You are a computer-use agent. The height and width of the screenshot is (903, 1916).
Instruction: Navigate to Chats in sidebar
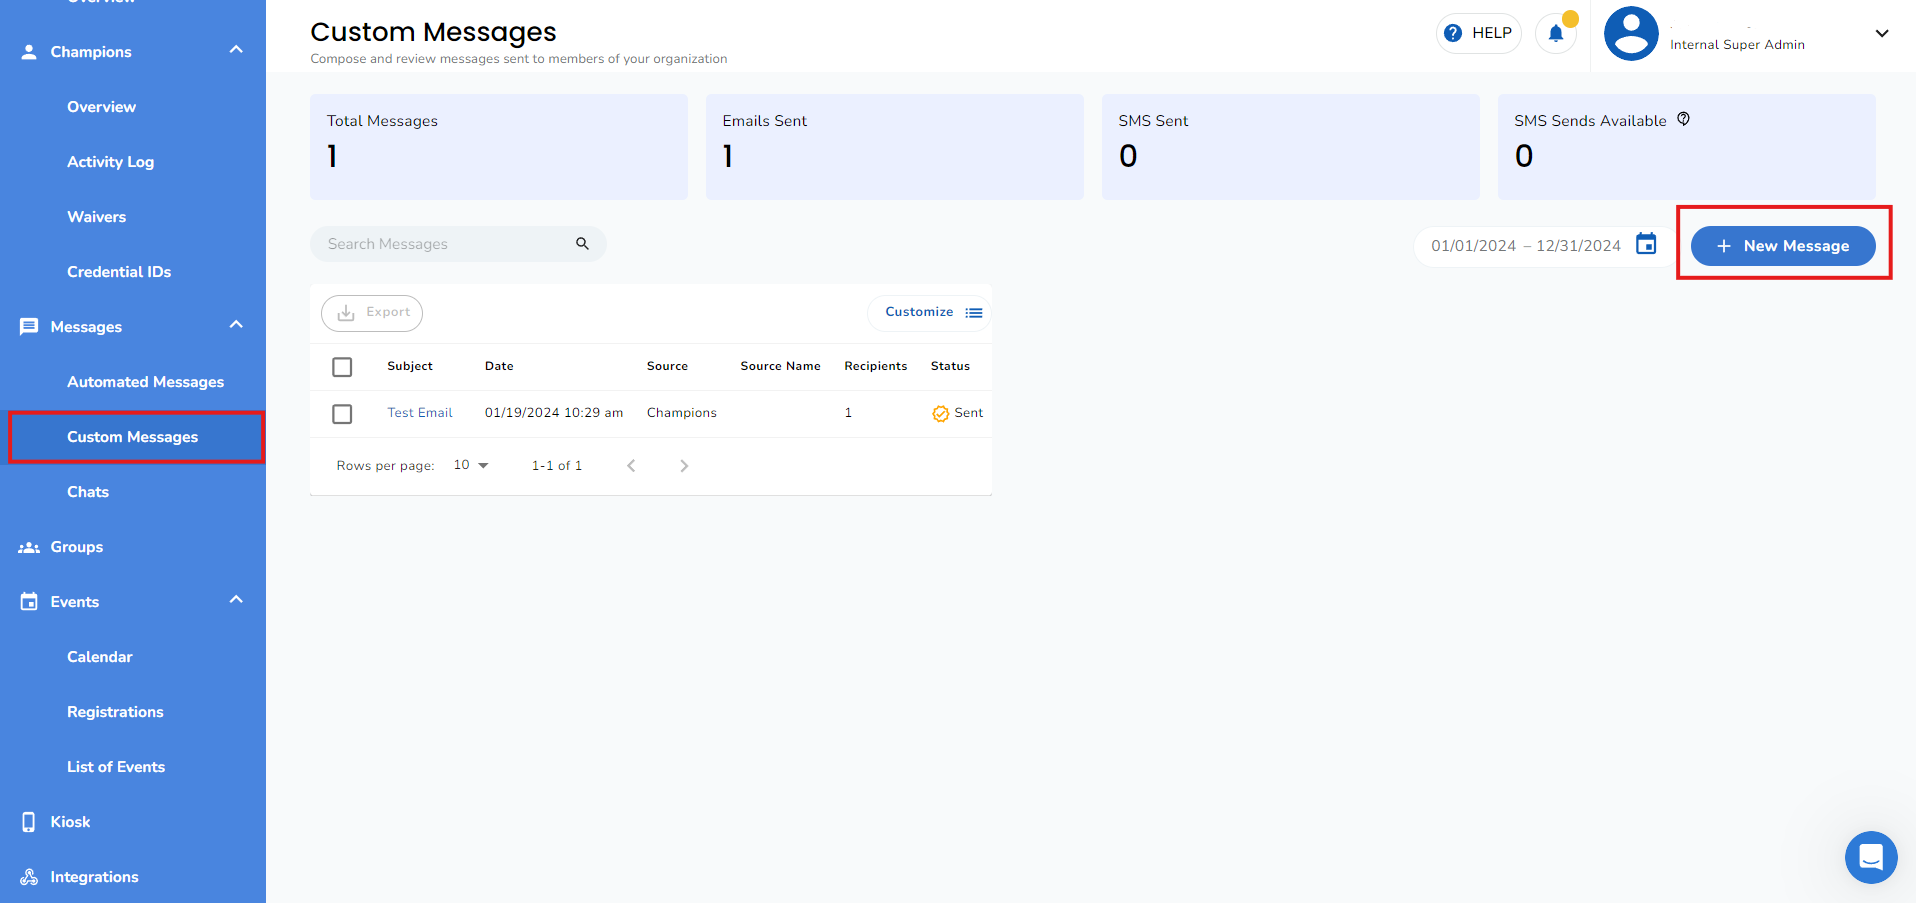88,492
